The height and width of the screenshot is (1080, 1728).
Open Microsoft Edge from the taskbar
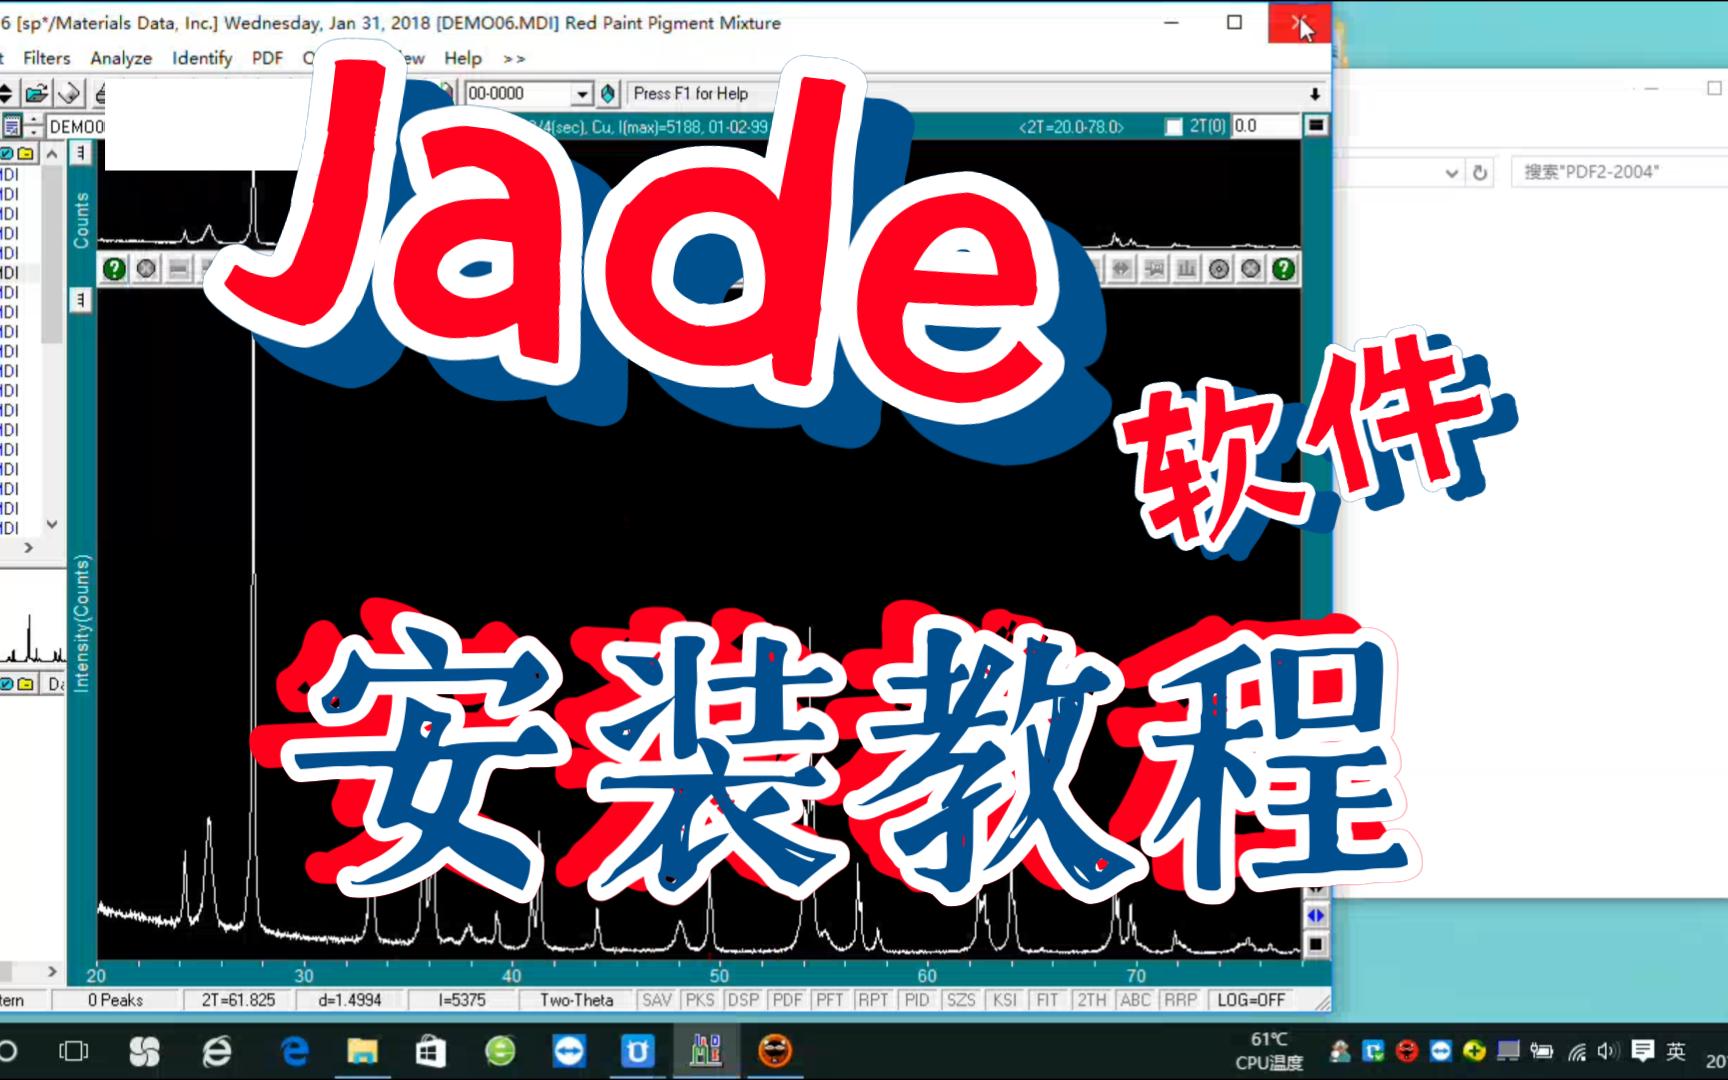pos(295,1051)
